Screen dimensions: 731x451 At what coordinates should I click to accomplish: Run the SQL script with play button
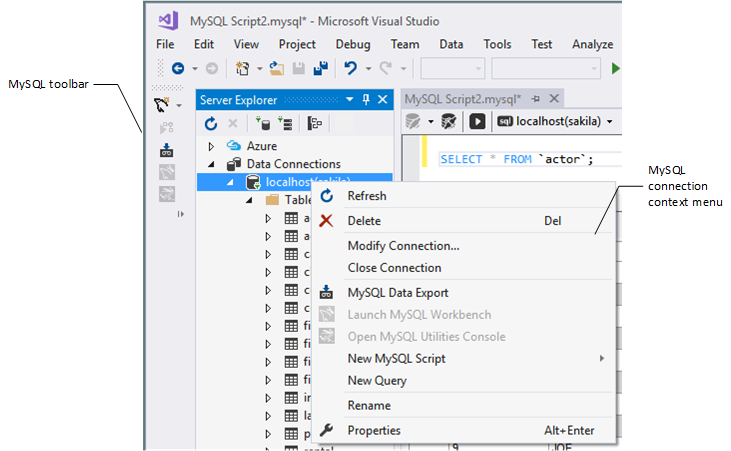pyautogui.click(x=477, y=122)
